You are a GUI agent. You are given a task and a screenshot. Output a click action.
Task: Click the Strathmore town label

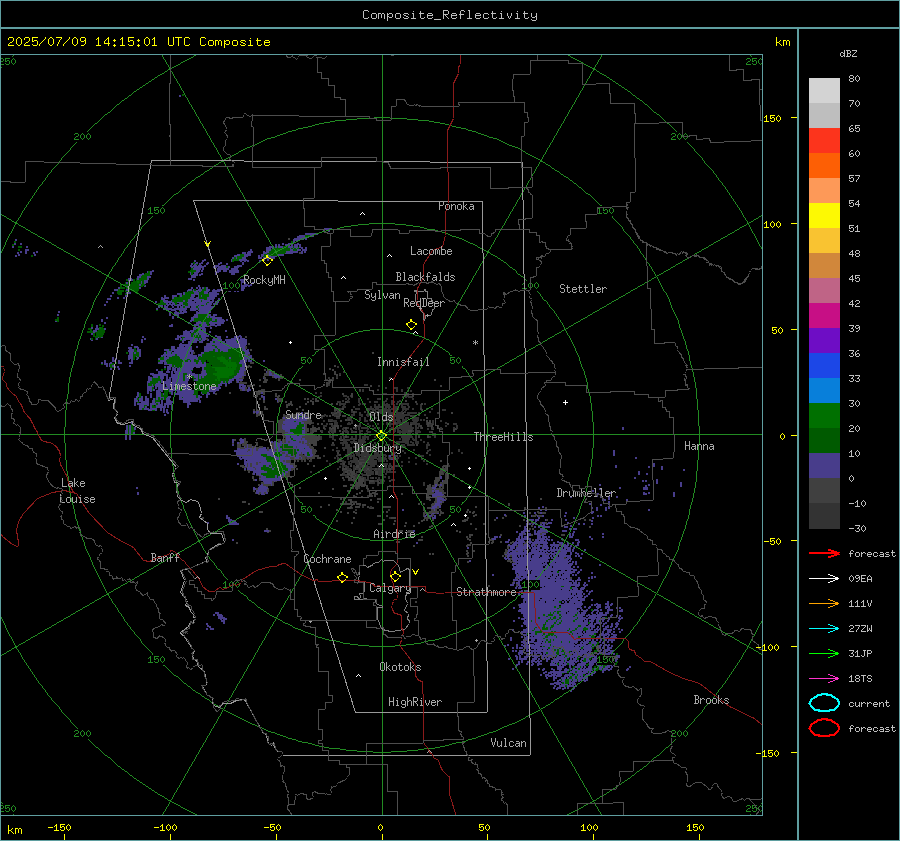coord(486,592)
